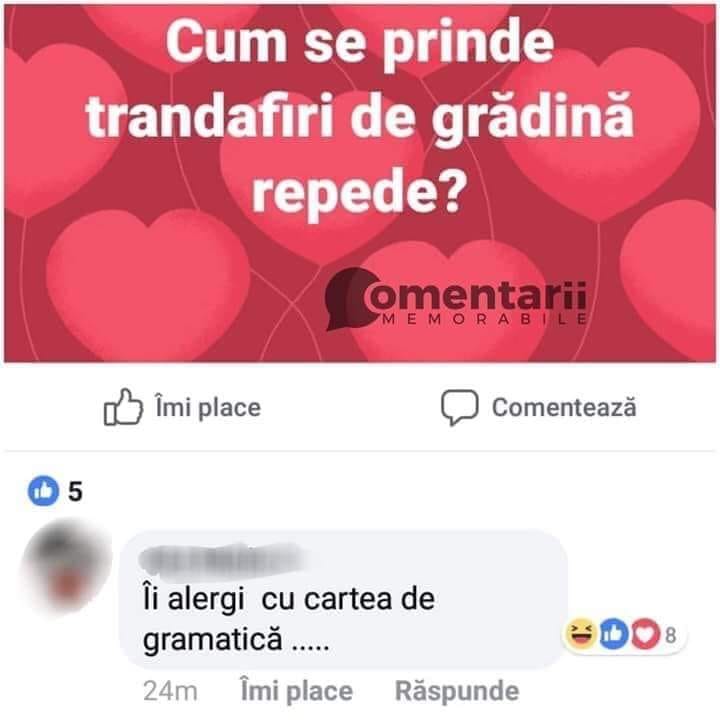Open the post image with hearts background
The image size is (720, 720).
tap(360, 184)
